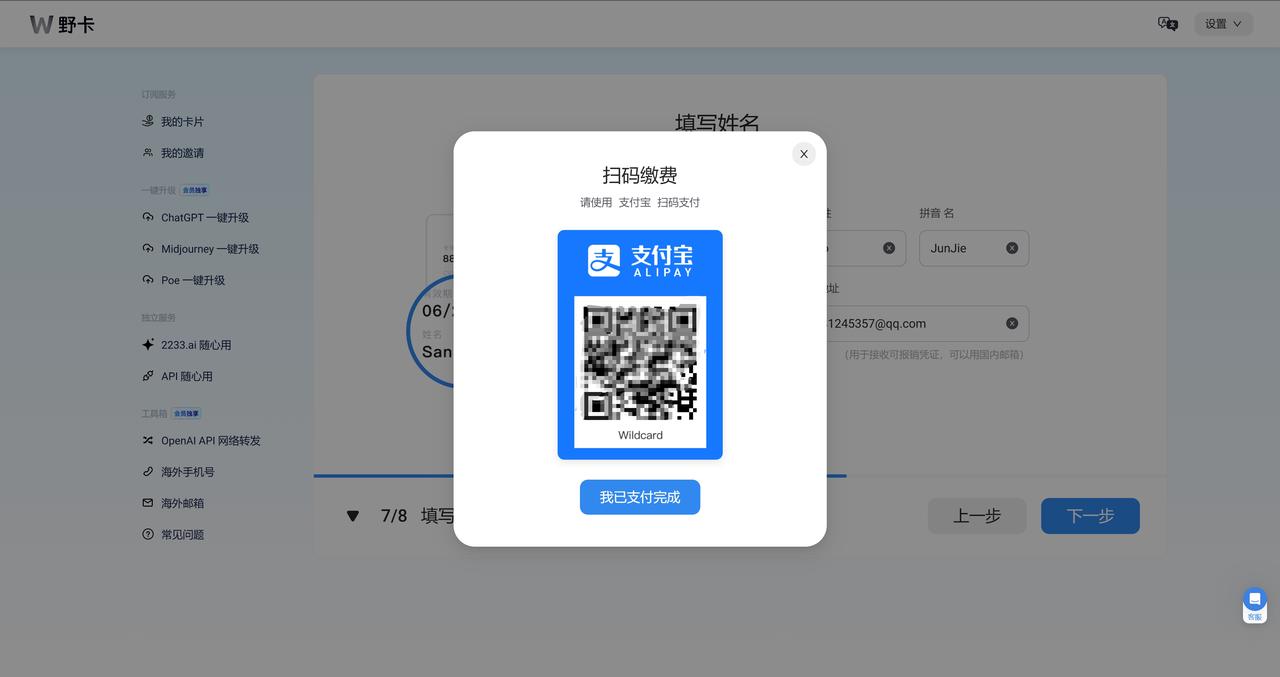Open OpenAI API 网络转发

click(x=210, y=440)
